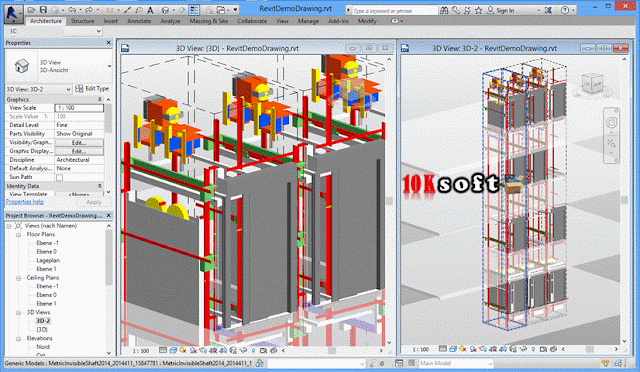This screenshot has width=640, height=372.
Task: Click the binoculars search icon
Action: 444,10
